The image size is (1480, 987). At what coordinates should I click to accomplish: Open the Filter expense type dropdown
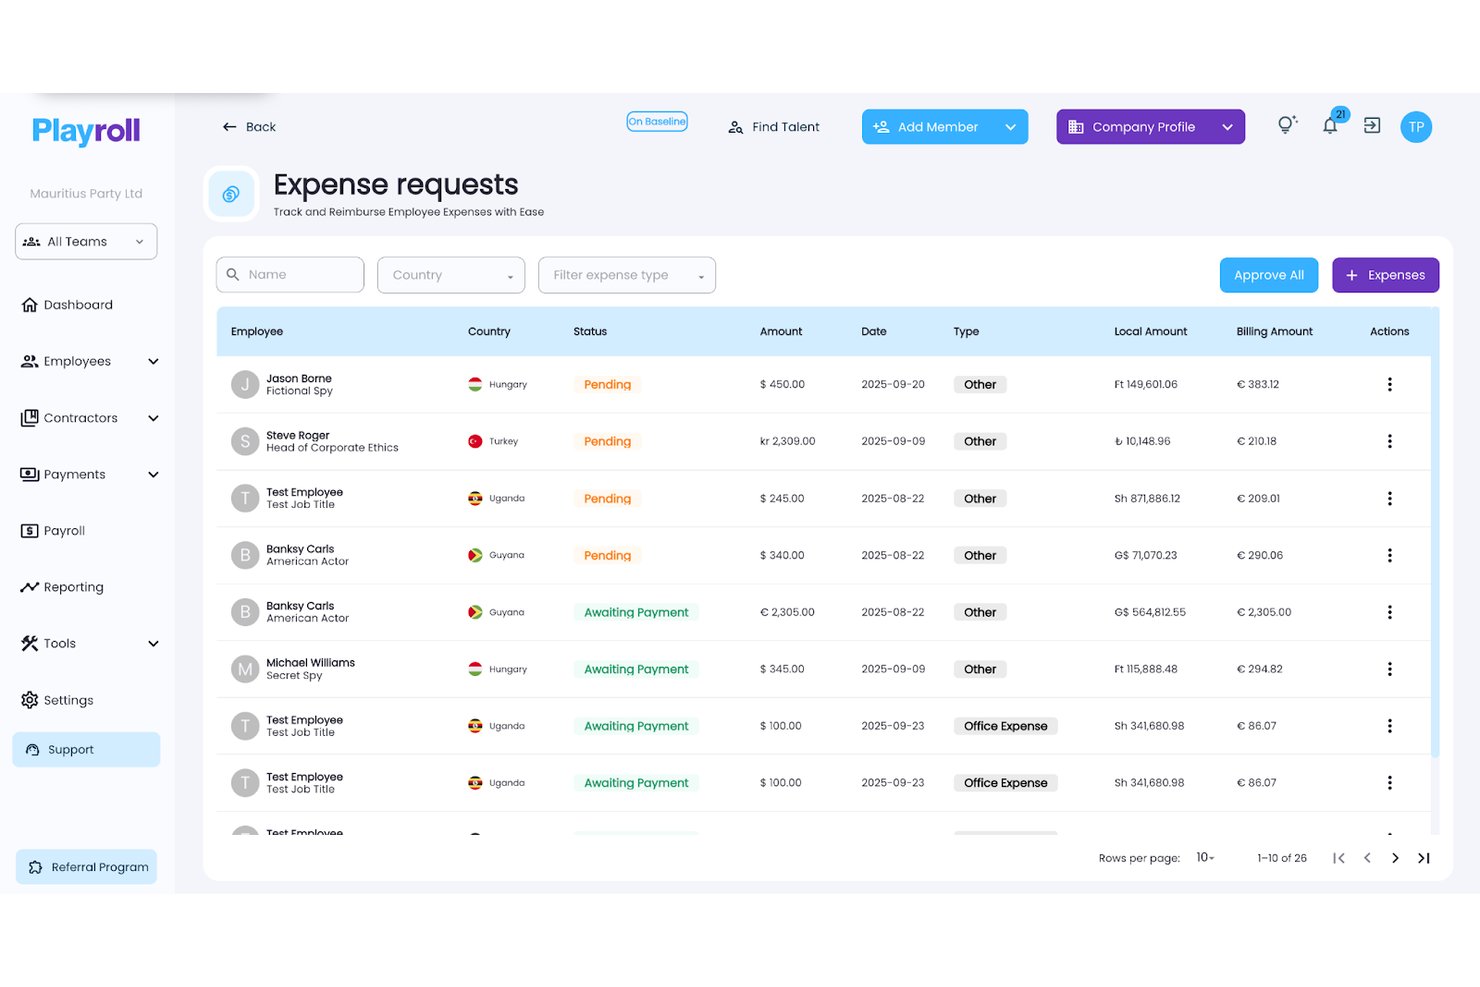click(627, 275)
